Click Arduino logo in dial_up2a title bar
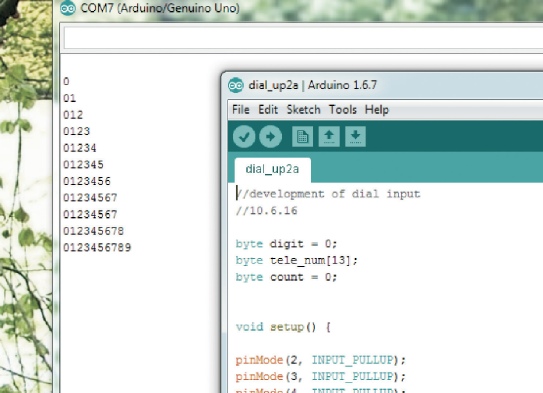Image resolution: width=543 pixels, height=393 pixels. click(x=236, y=85)
